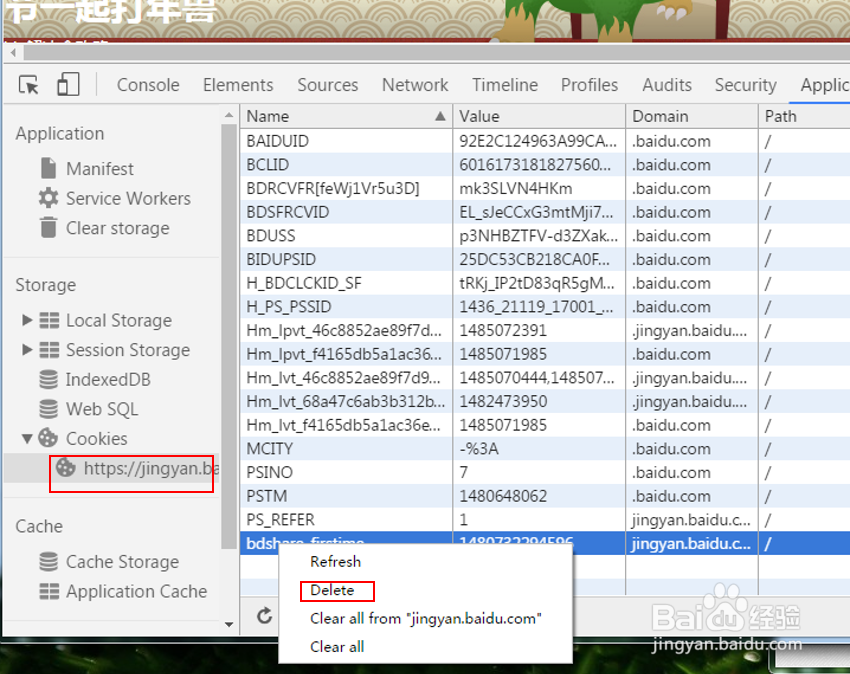Image resolution: width=850 pixels, height=674 pixels.
Task: Click the sidebar scroll up arrow
Action: click(x=229, y=115)
